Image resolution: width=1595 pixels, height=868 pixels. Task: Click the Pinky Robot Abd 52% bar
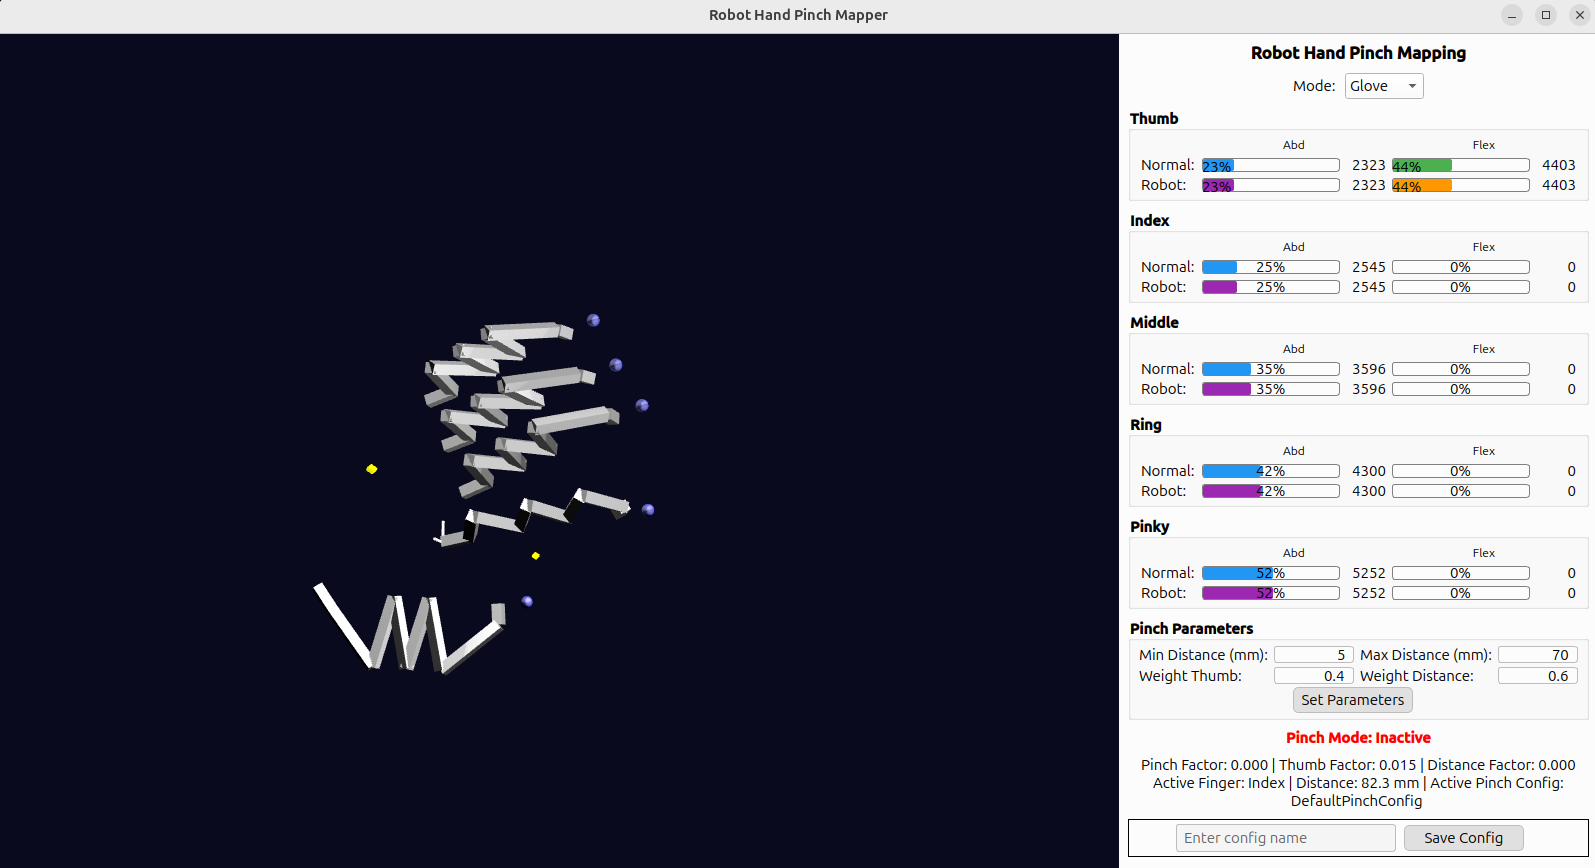point(1271,593)
